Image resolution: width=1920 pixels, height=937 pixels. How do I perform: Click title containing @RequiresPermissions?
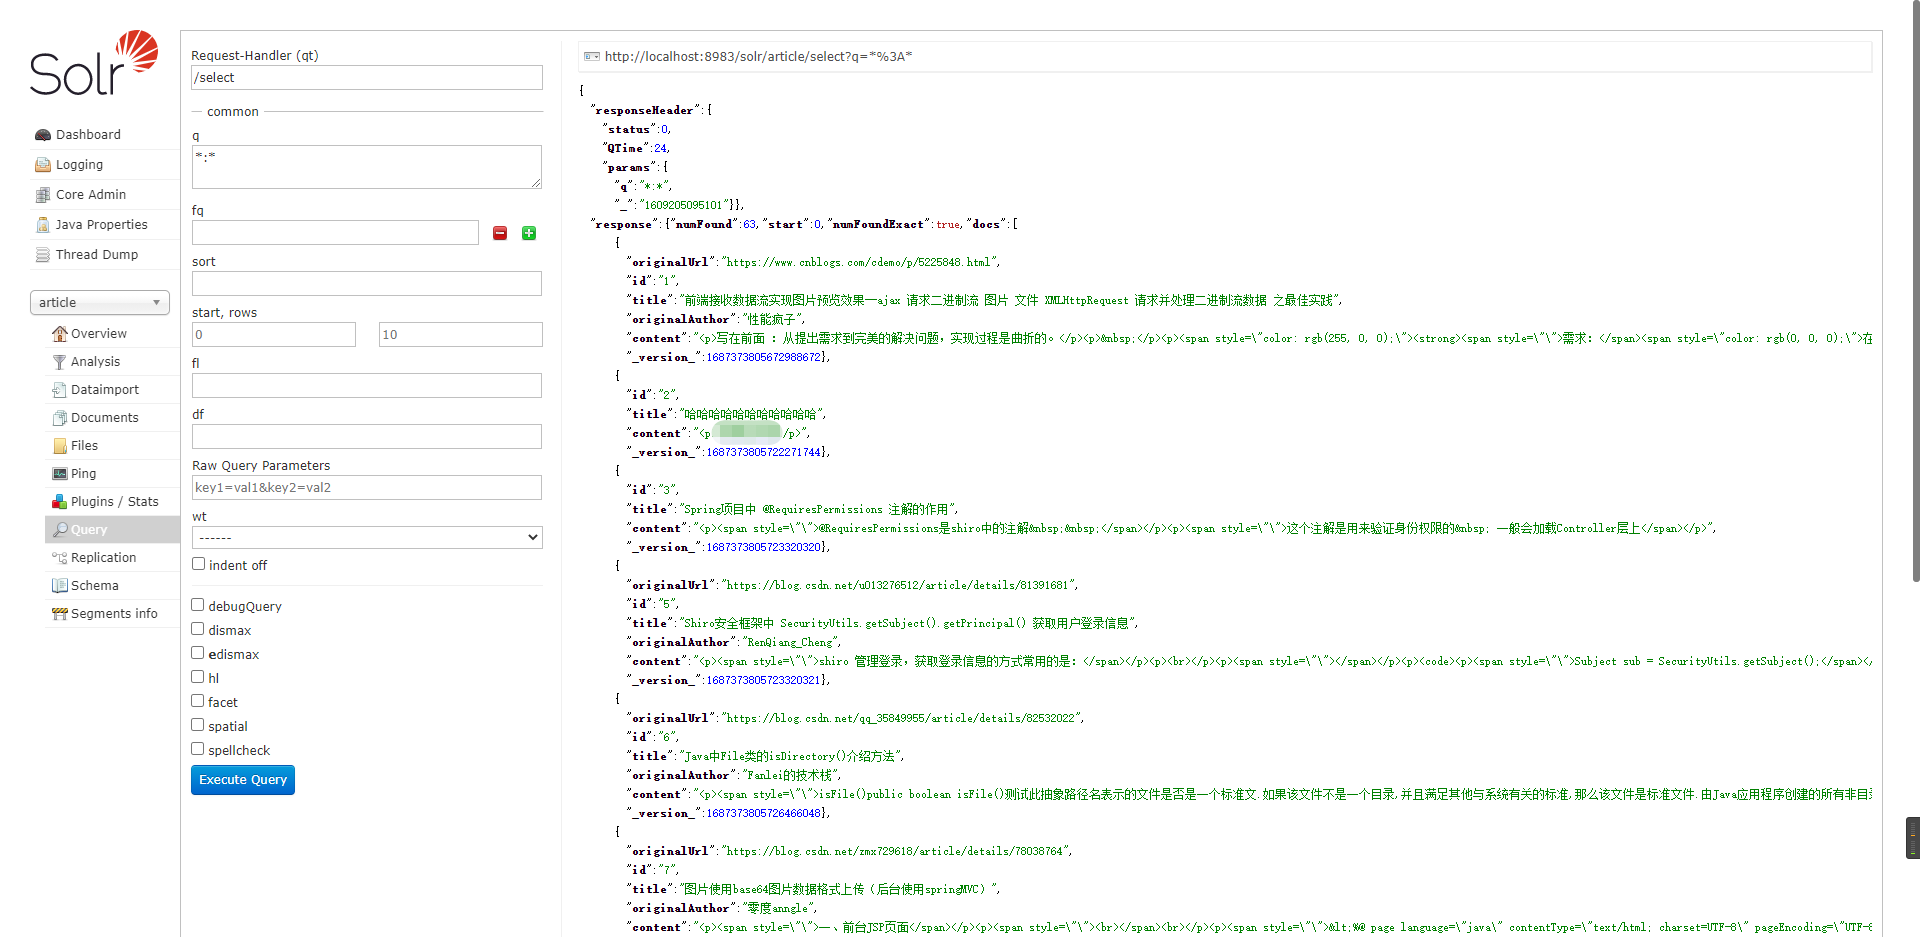click(x=818, y=509)
